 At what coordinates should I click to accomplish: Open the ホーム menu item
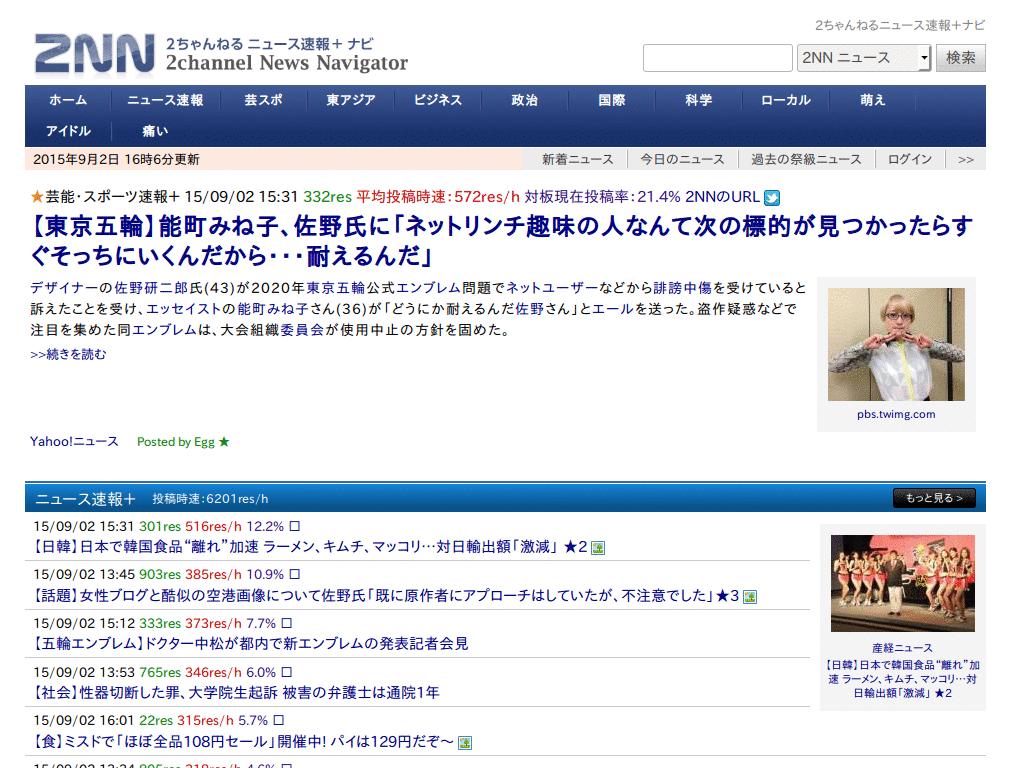click(68, 100)
